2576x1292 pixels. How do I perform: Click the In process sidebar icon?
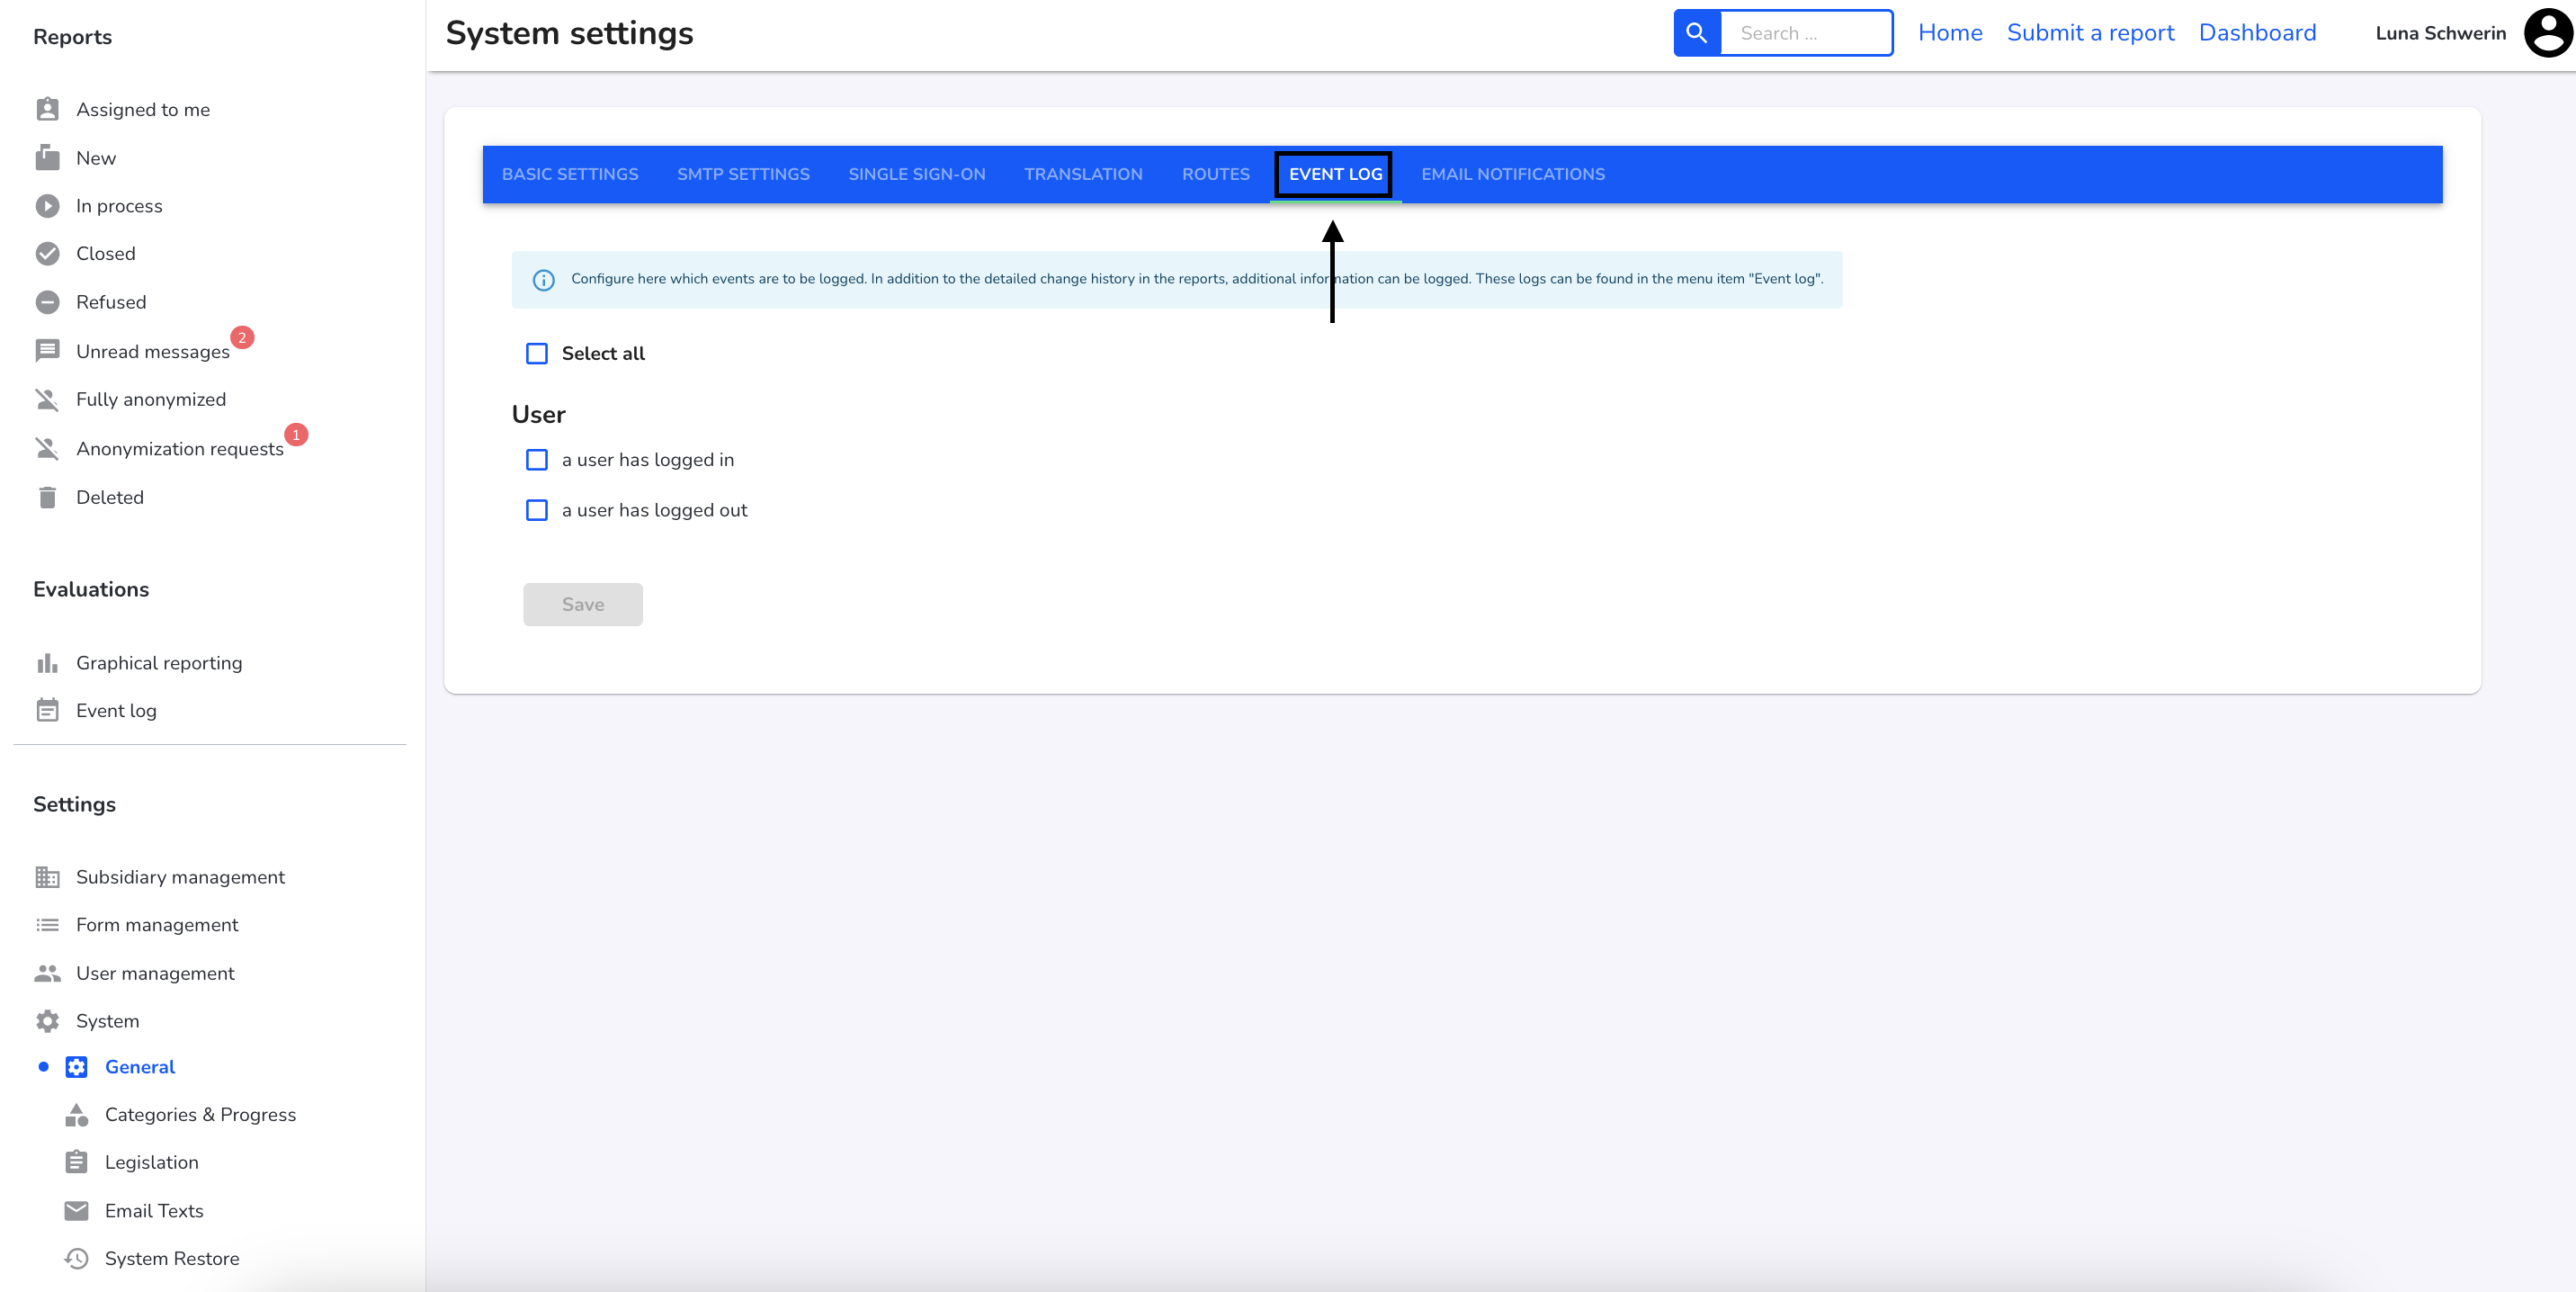coord(48,206)
